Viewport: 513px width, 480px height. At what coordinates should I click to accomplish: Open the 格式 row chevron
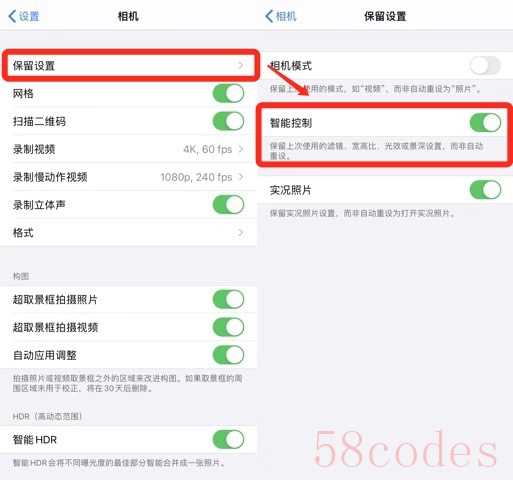241,232
